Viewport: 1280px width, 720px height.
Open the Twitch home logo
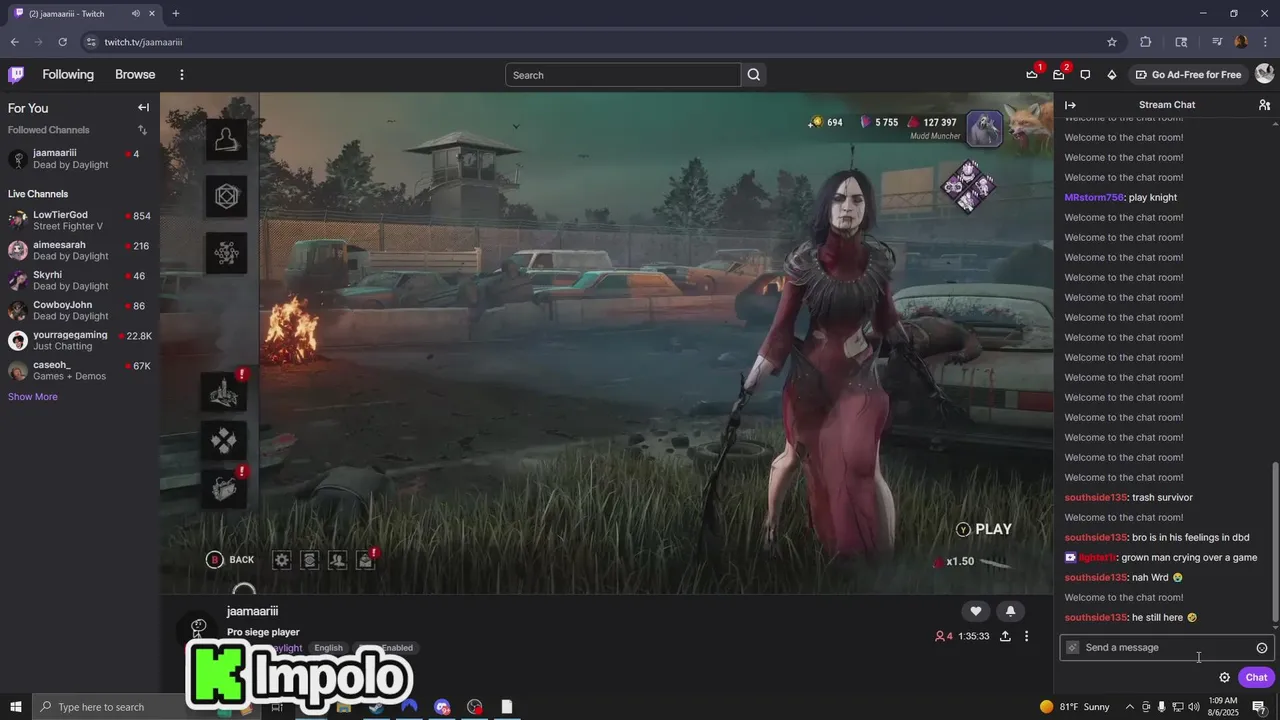16,74
